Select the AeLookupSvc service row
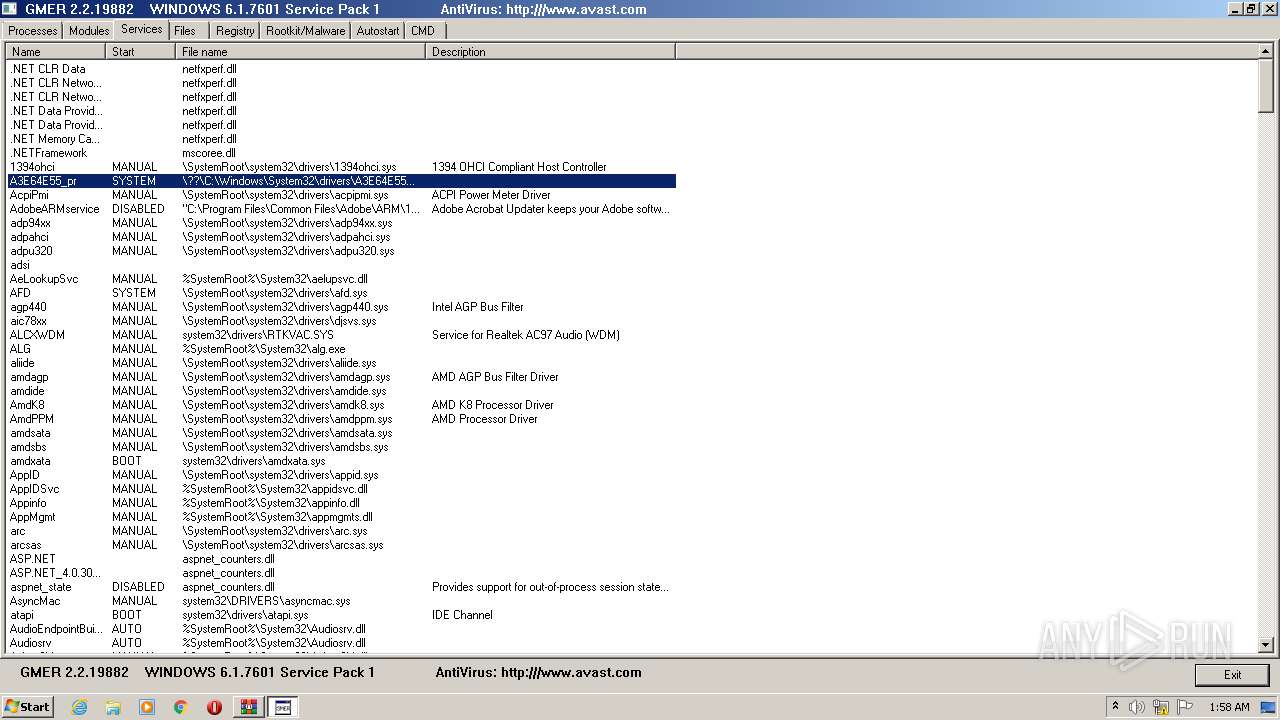Viewport: 1280px width, 720px height. pyautogui.click(x=341, y=279)
